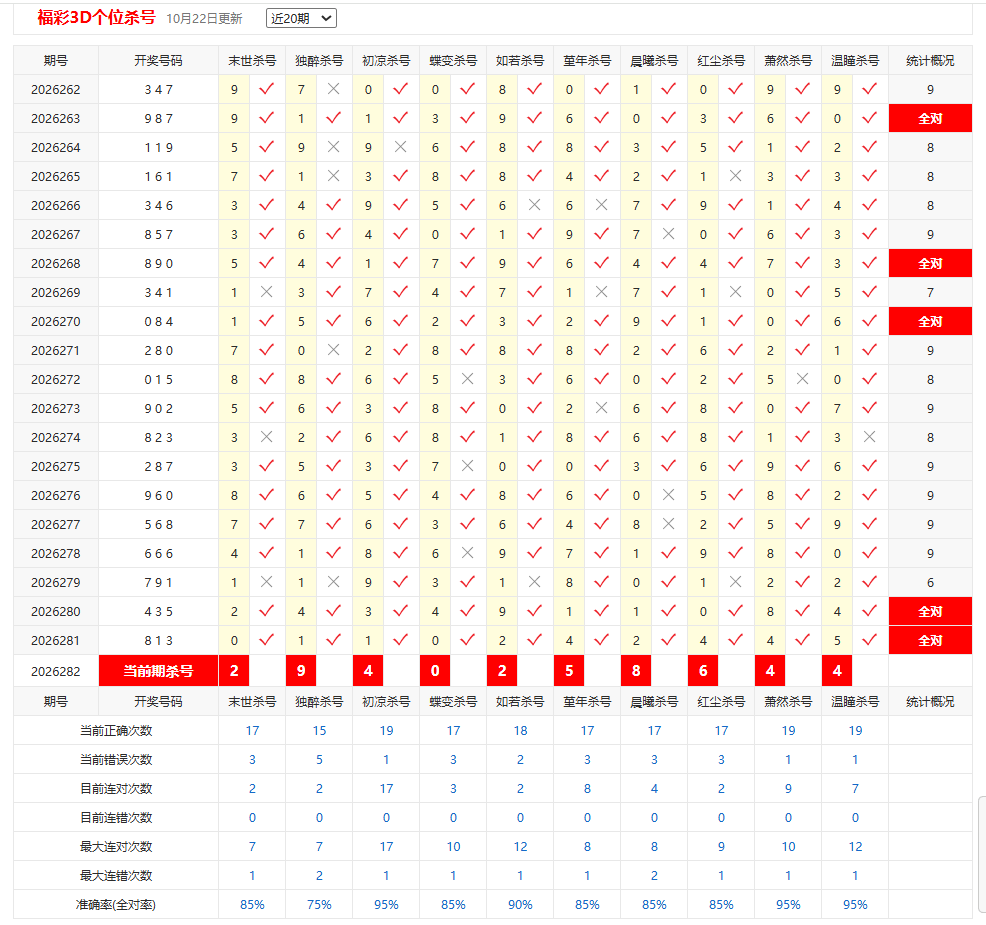
Task: Select 末世杀号 current kill number 2
Action: tap(234, 671)
